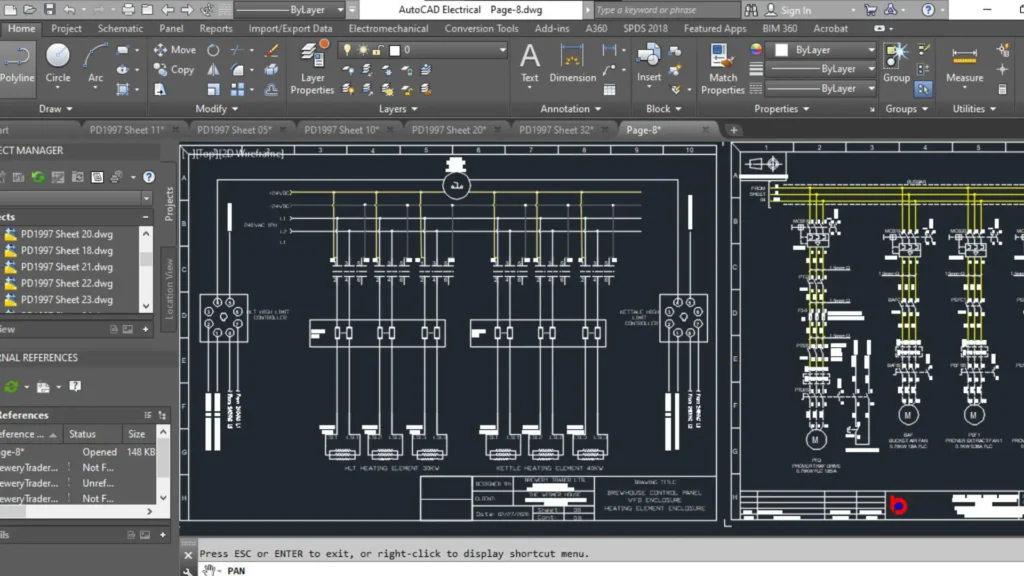Viewport: 1024px width, 576px height.
Task: Activate the Copy tool
Action: tap(178, 70)
